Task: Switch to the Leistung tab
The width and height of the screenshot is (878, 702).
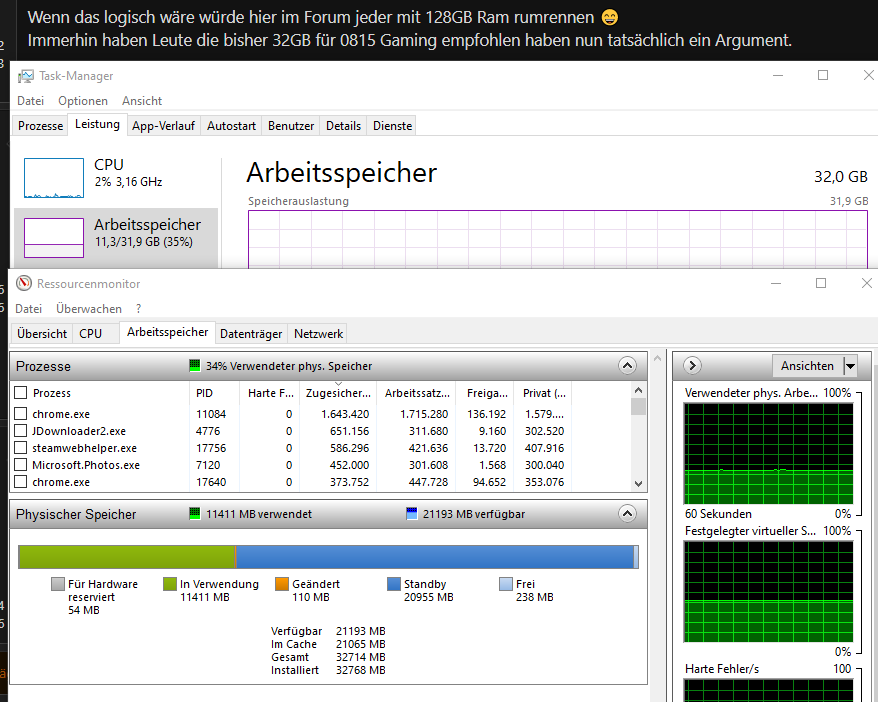Action: [97, 124]
